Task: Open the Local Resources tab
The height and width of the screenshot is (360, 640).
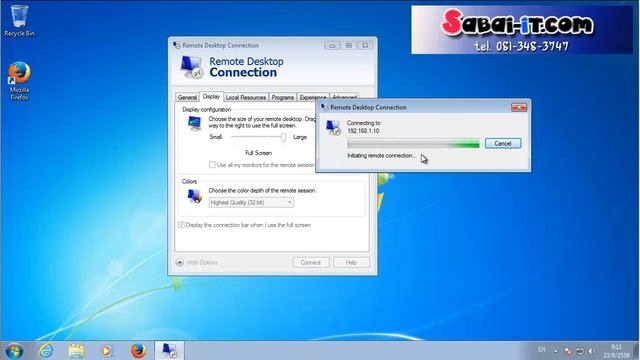Action: pos(246,98)
